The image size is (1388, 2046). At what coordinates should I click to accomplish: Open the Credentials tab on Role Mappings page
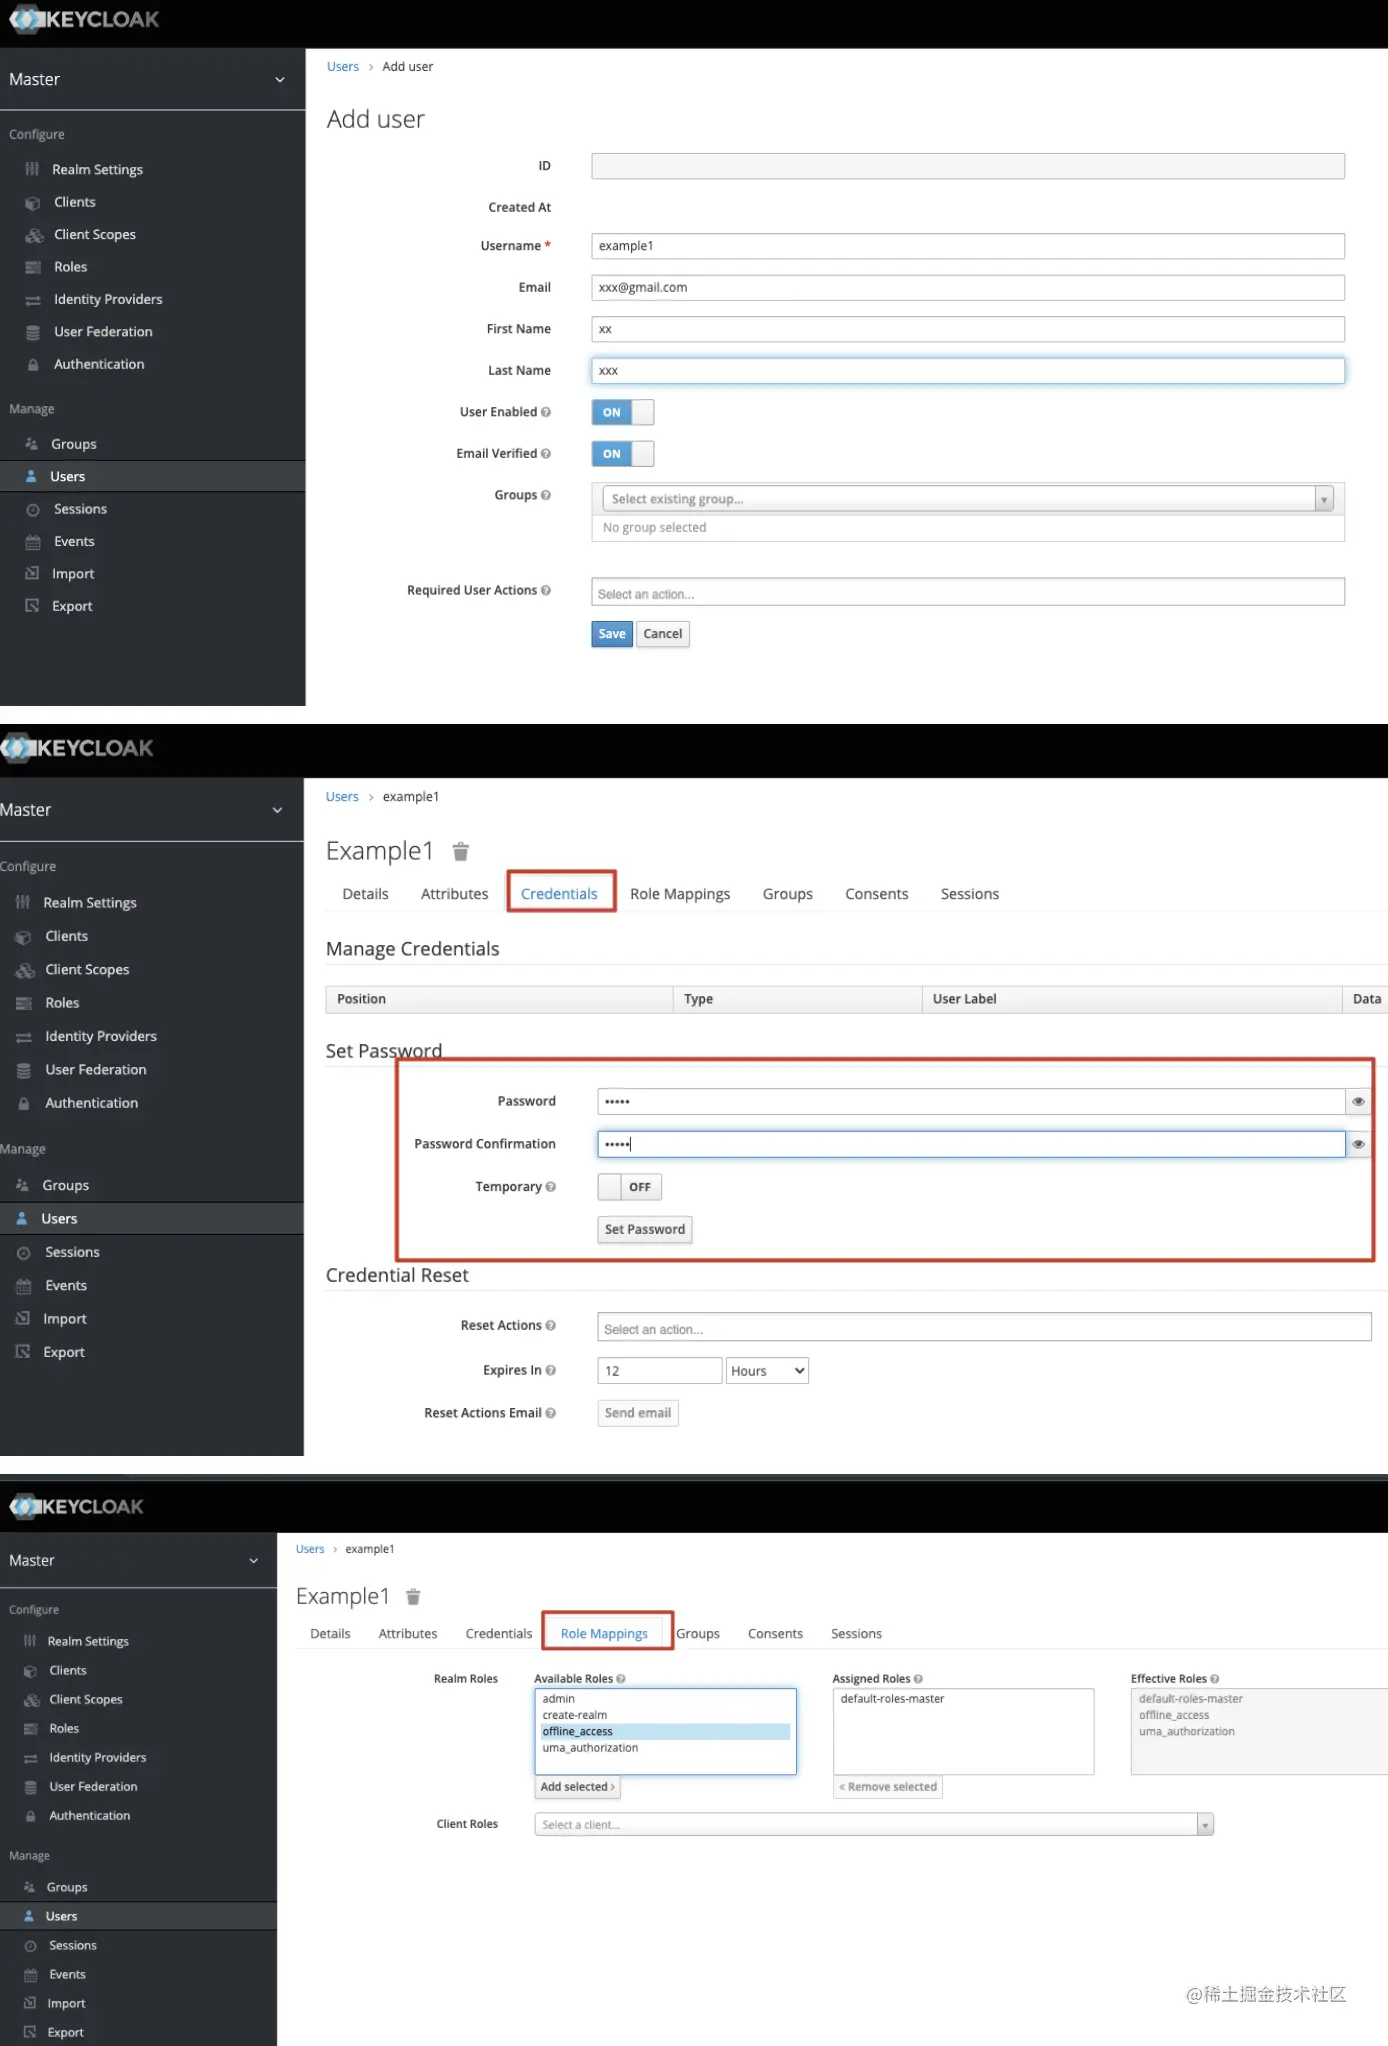coord(499,1634)
